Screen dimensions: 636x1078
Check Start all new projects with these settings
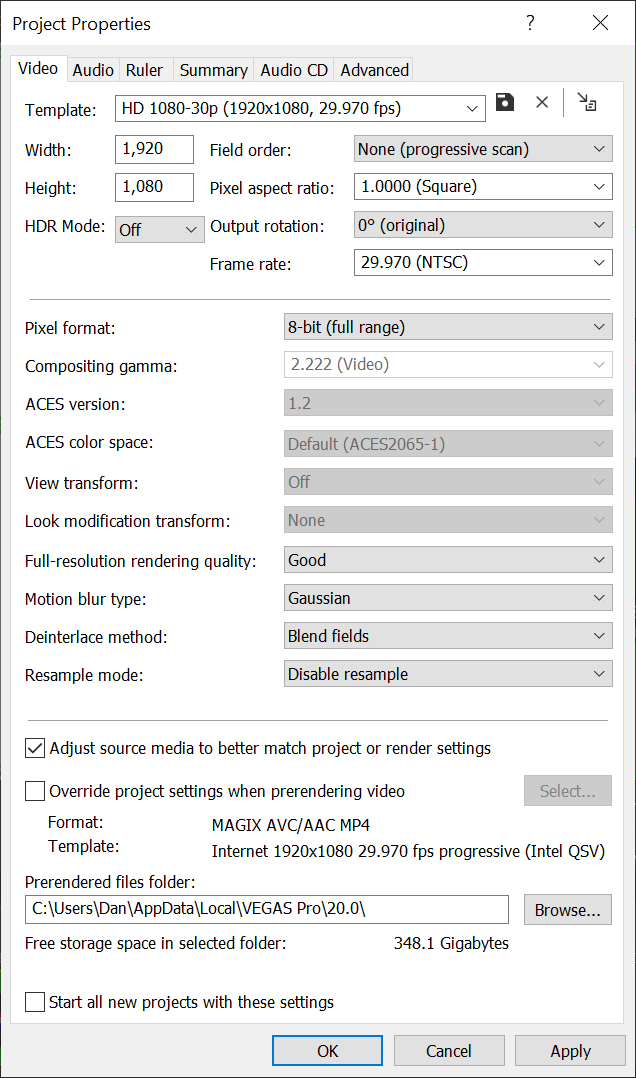(35, 1002)
